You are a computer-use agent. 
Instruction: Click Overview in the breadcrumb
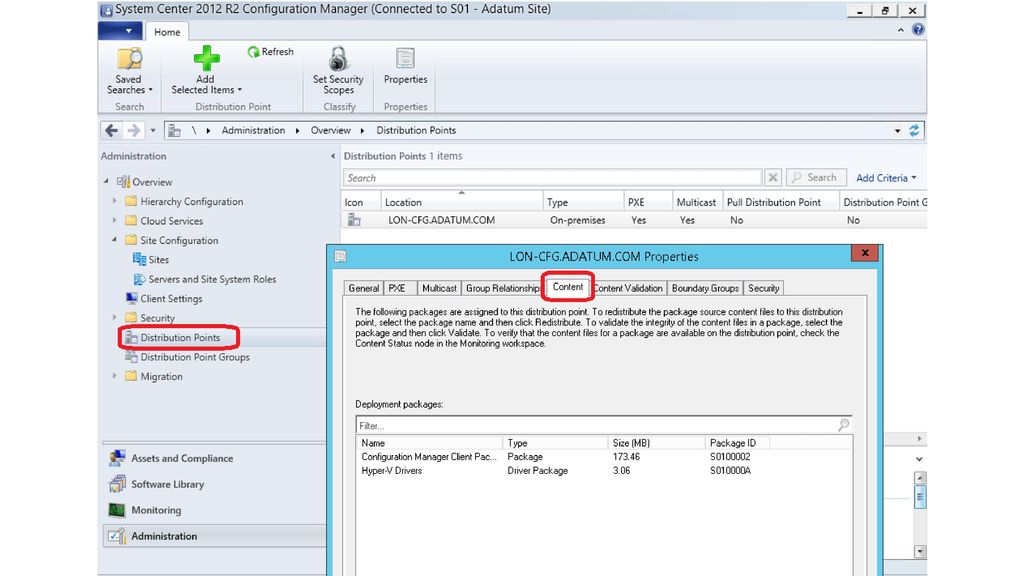(330, 131)
